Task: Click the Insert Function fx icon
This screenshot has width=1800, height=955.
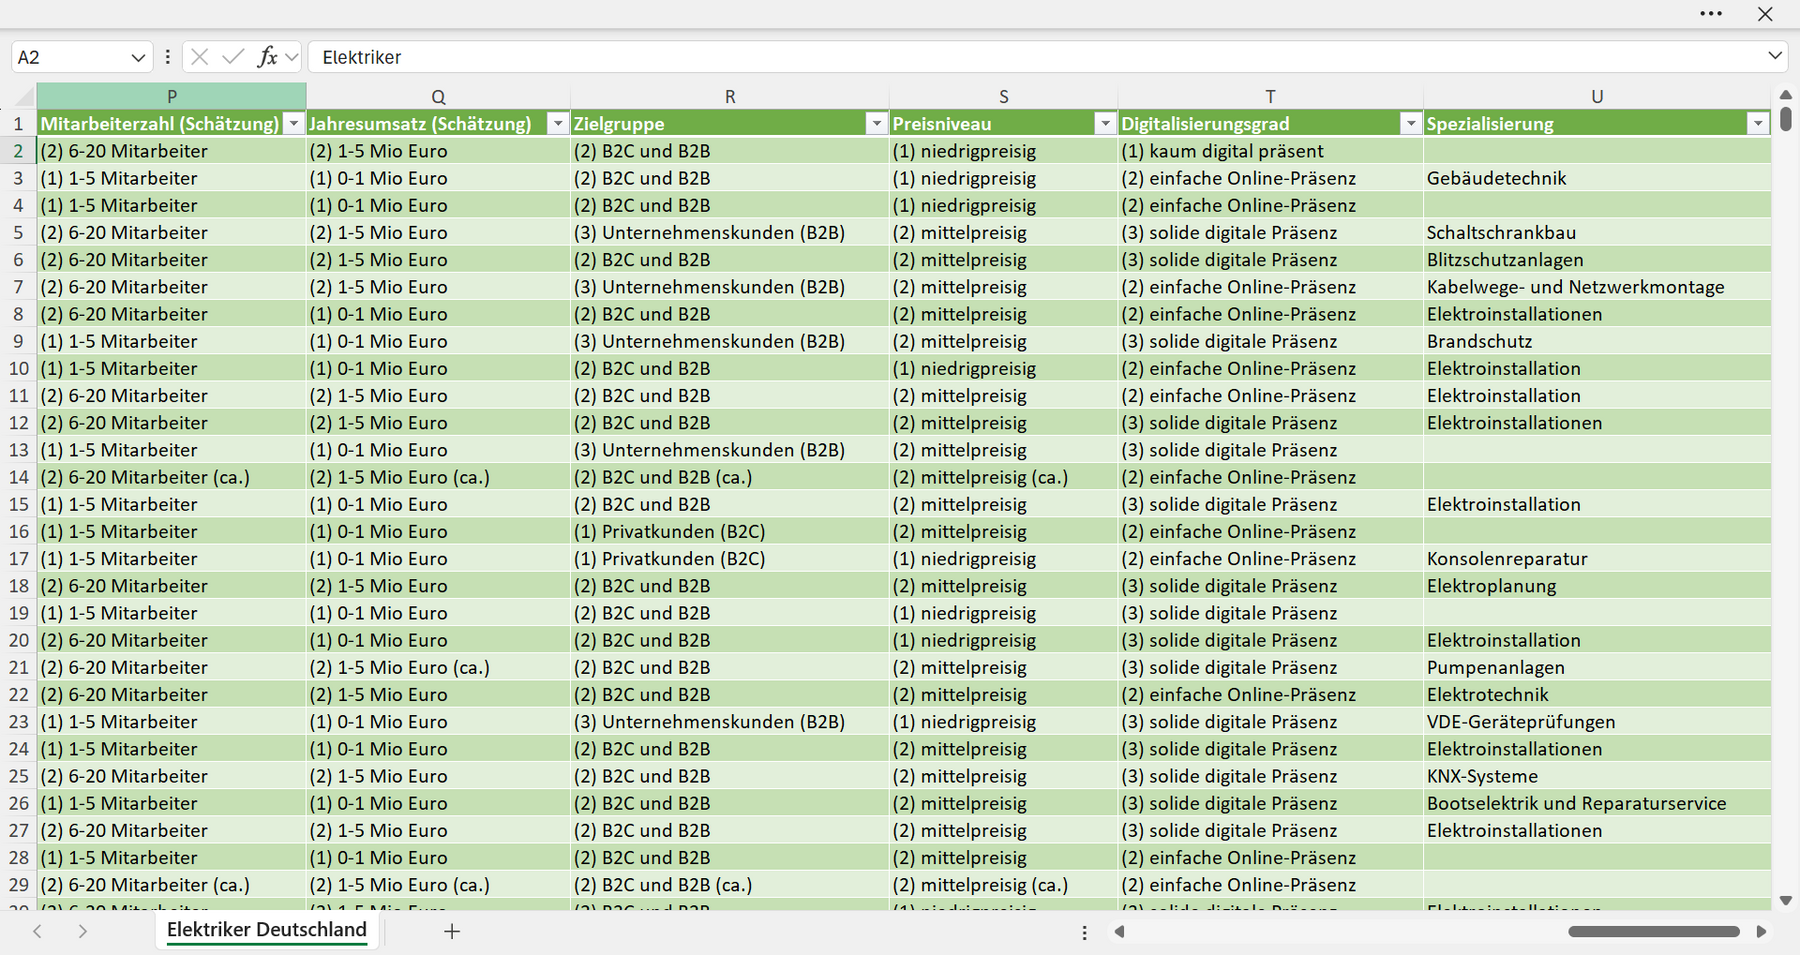Action: click(x=267, y=57)
